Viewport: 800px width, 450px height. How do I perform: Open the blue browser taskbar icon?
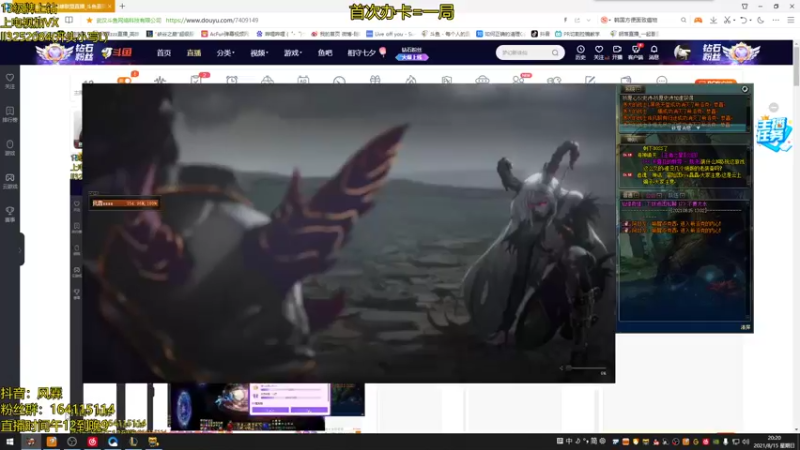pos(113,442)
